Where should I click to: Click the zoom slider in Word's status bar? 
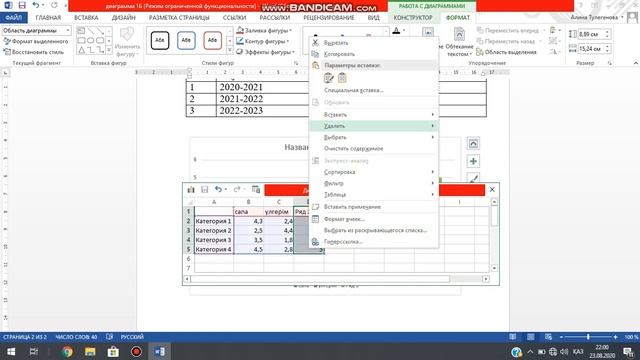tap(588, 337)
